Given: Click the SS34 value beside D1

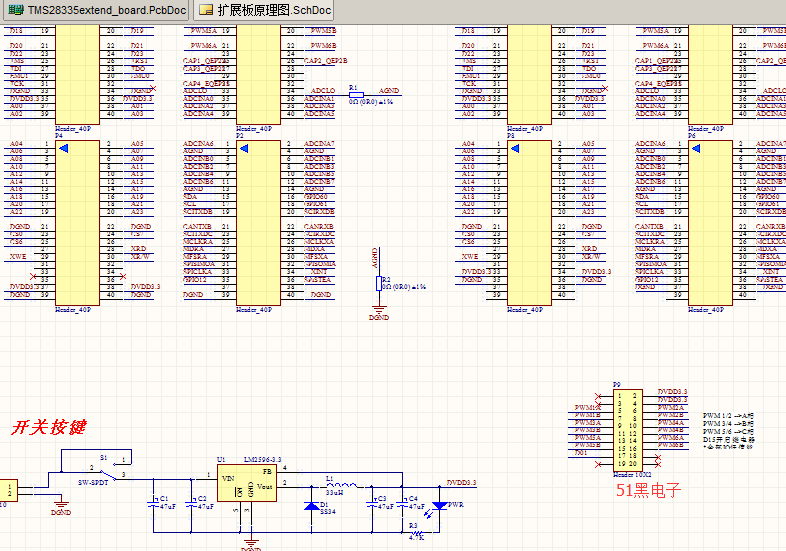Looking at the screenshot, I should pyautogui.click(x=328, y=511).
